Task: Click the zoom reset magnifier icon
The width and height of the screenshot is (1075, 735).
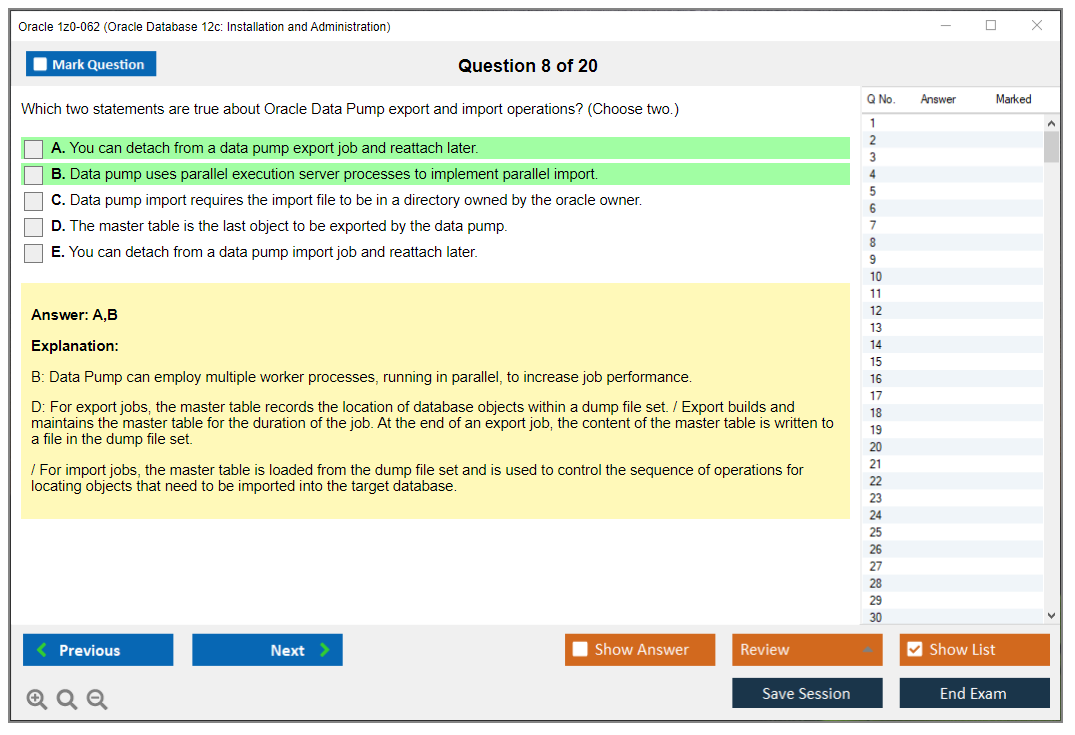Action: (x=67, y=700)
